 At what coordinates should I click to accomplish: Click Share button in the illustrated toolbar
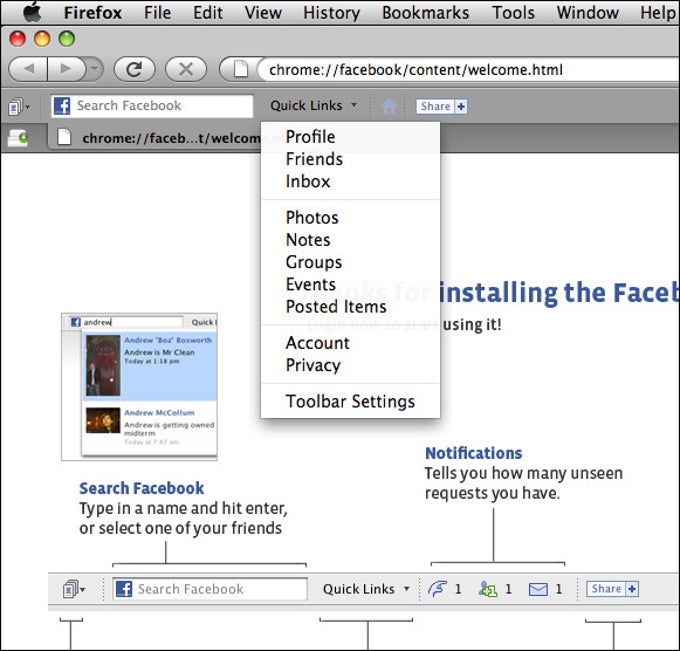point(606,589)
